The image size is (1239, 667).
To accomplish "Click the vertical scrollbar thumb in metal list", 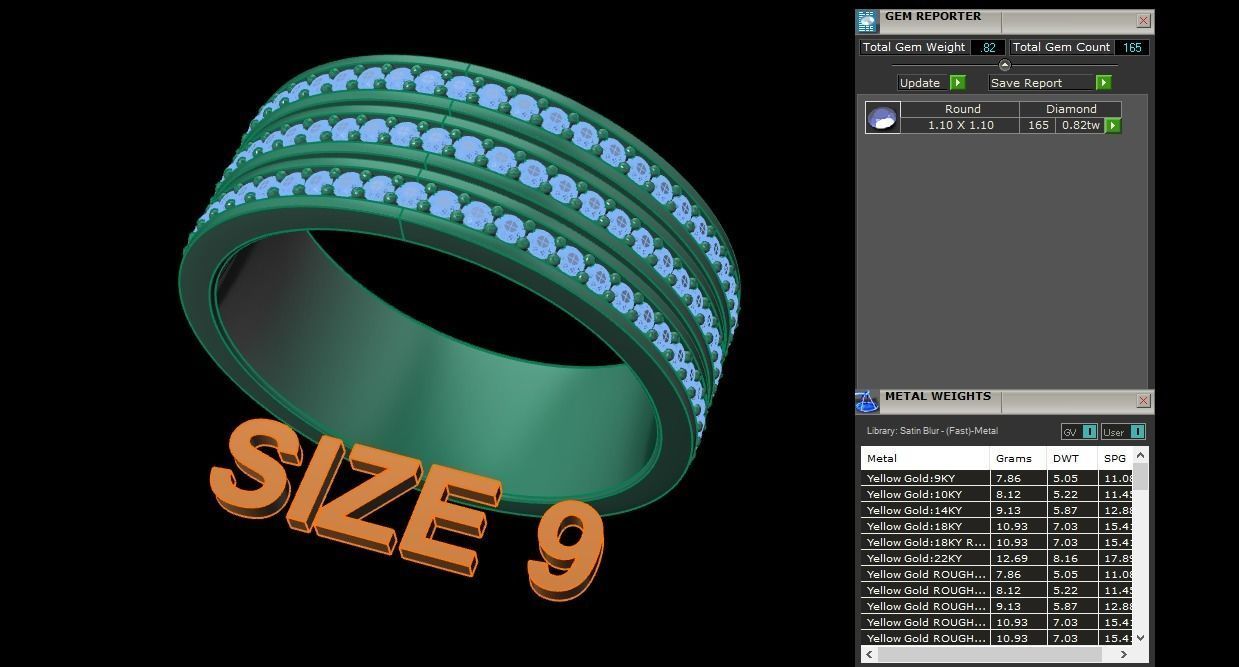I will [1141, 476].
